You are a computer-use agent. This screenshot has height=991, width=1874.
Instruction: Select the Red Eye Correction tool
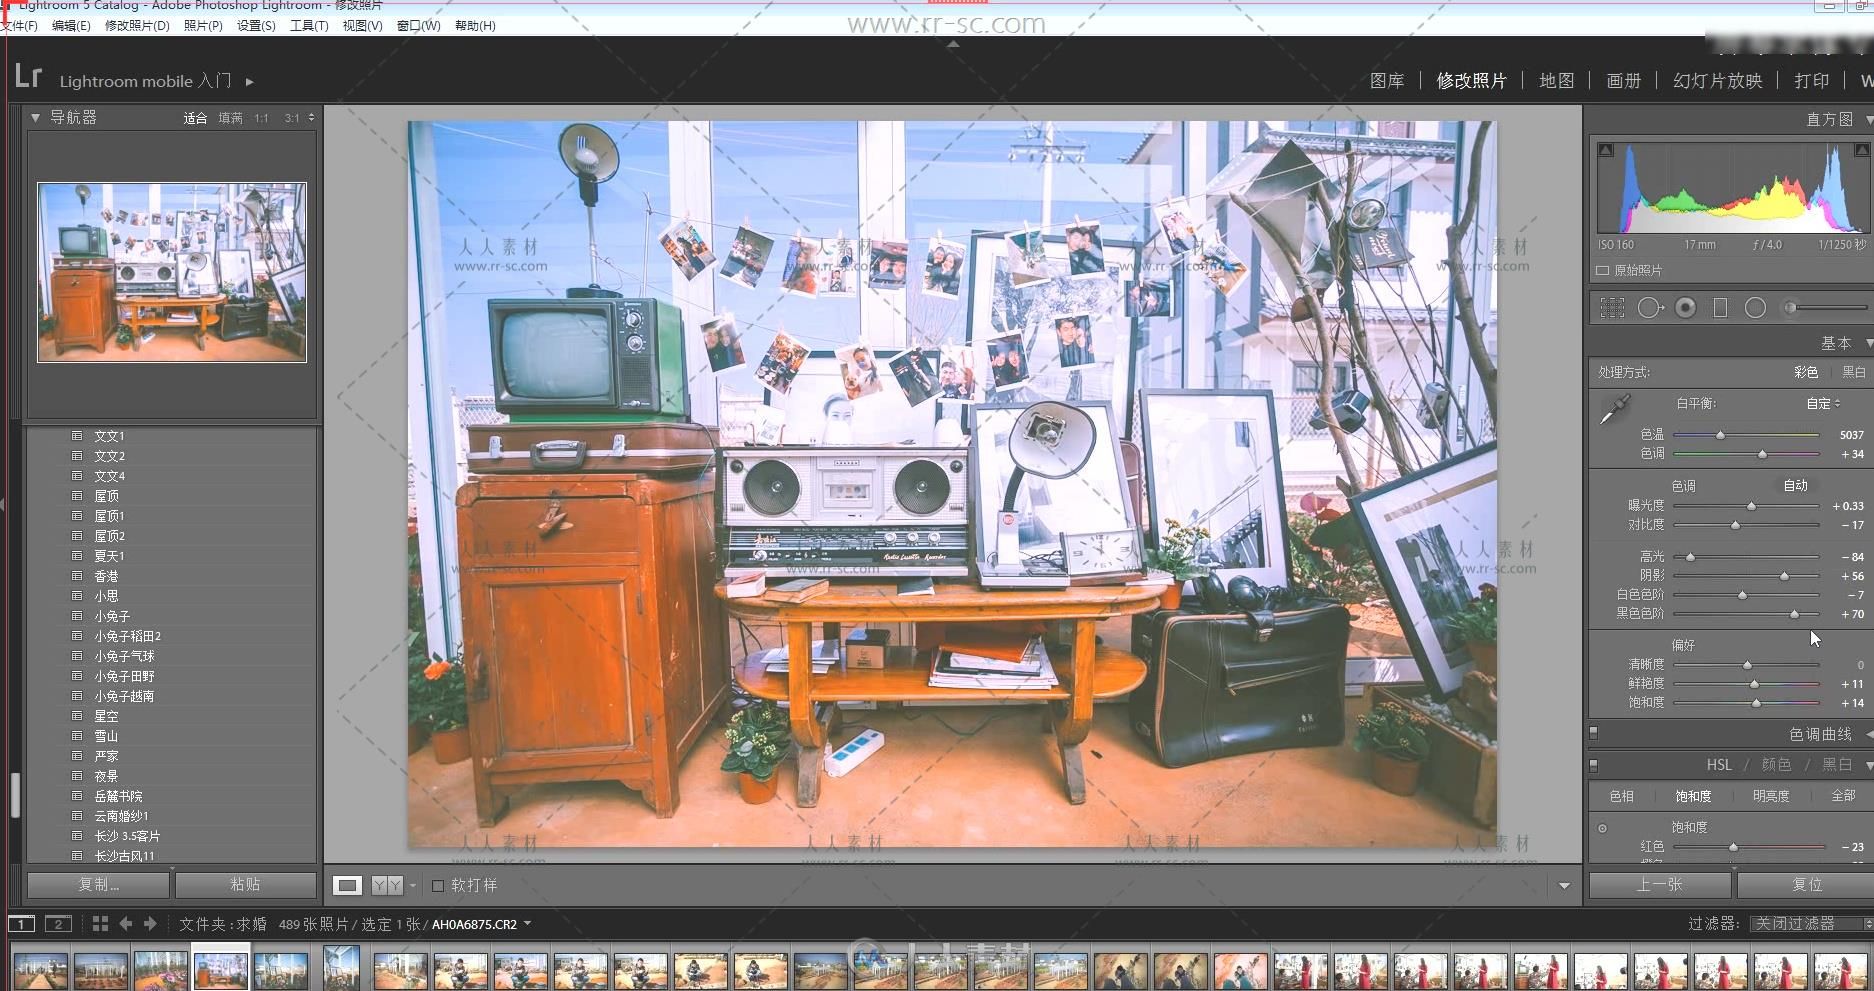click(1686, 308)
